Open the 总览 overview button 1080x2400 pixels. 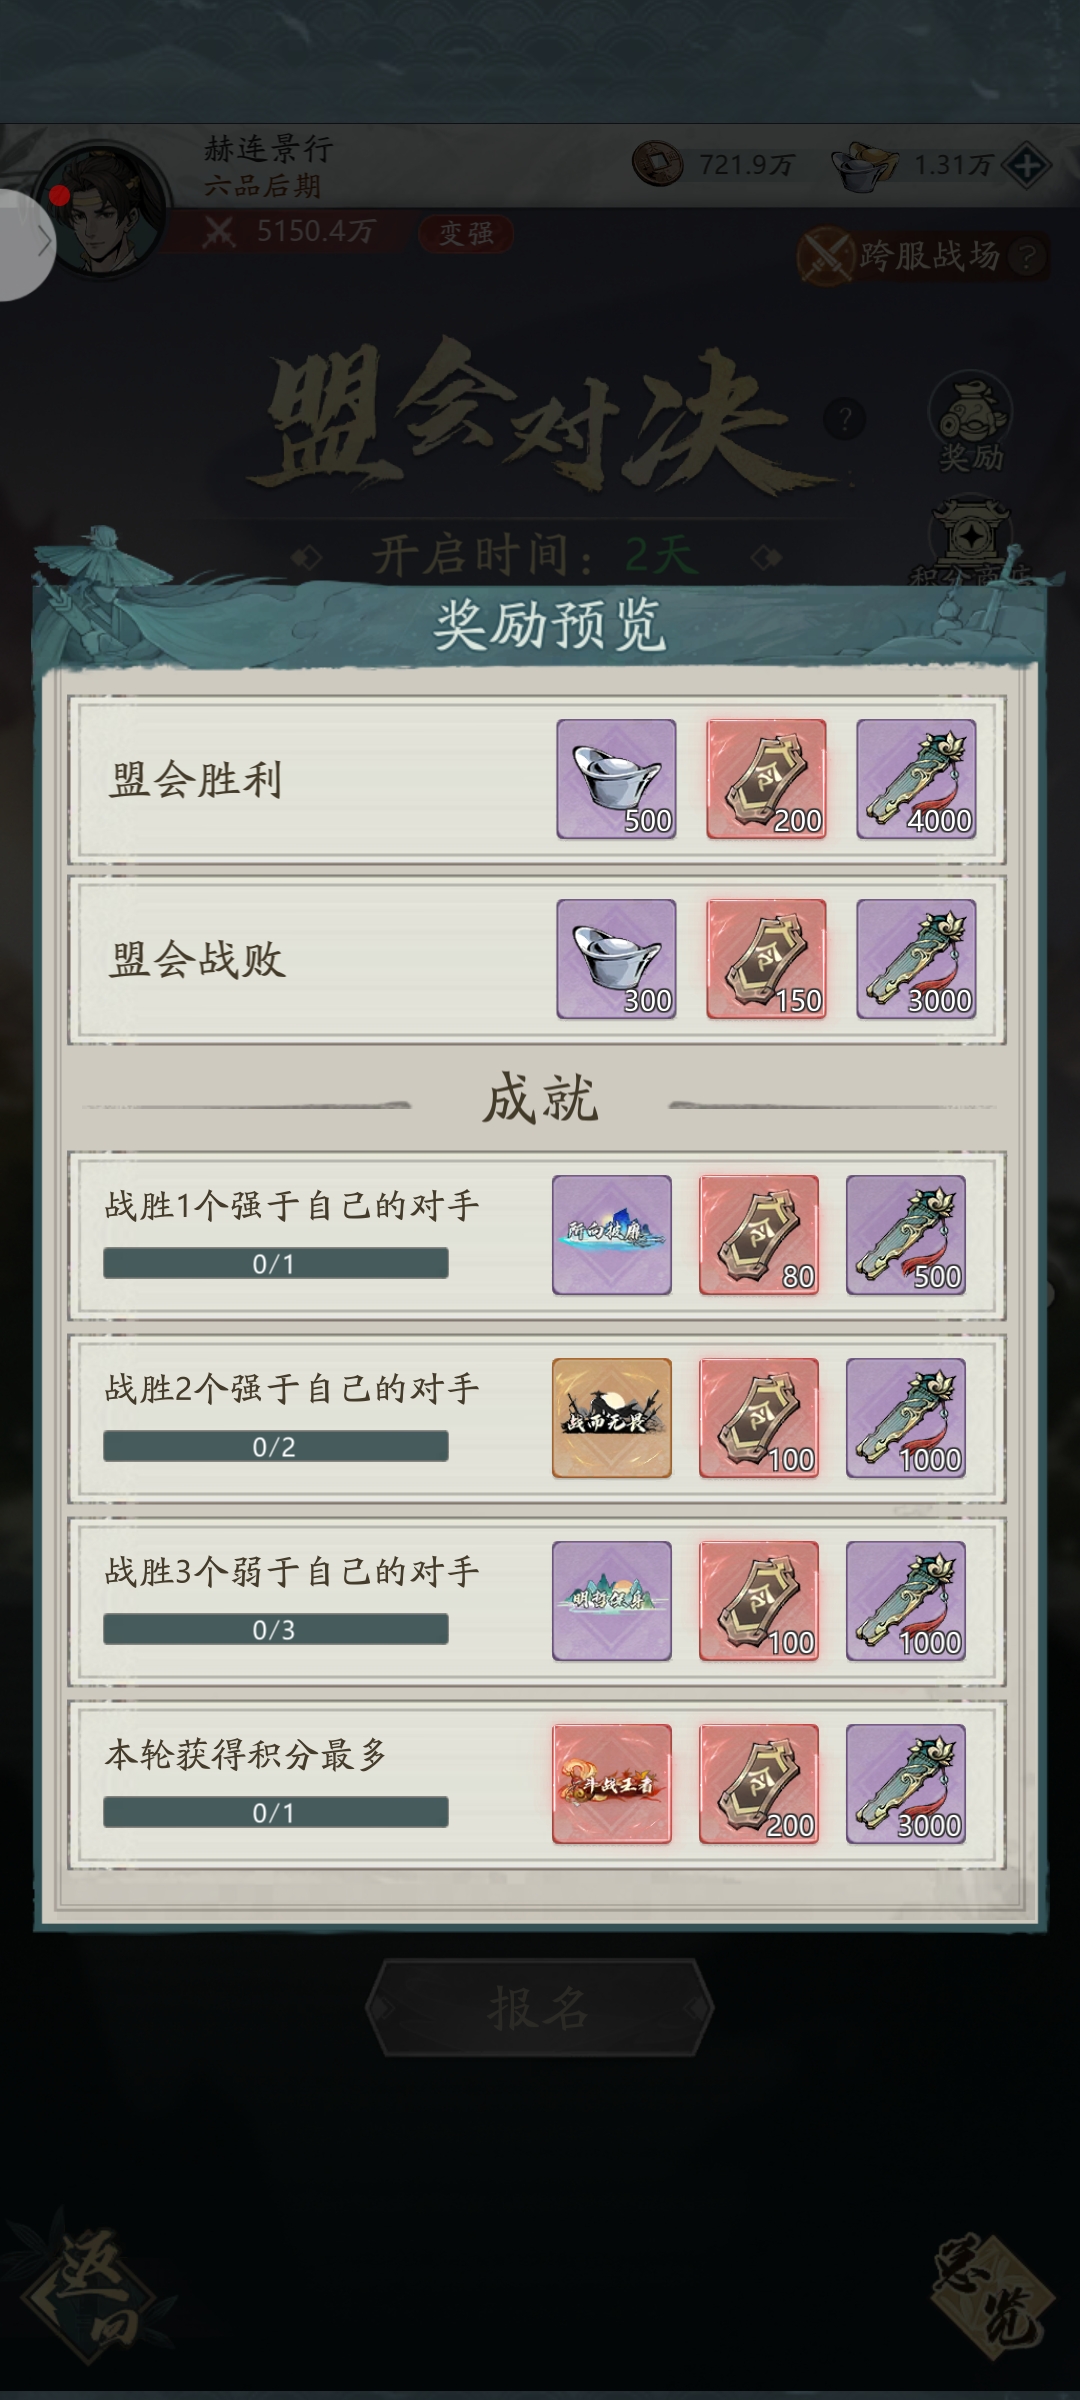[x=992, y=2290]
